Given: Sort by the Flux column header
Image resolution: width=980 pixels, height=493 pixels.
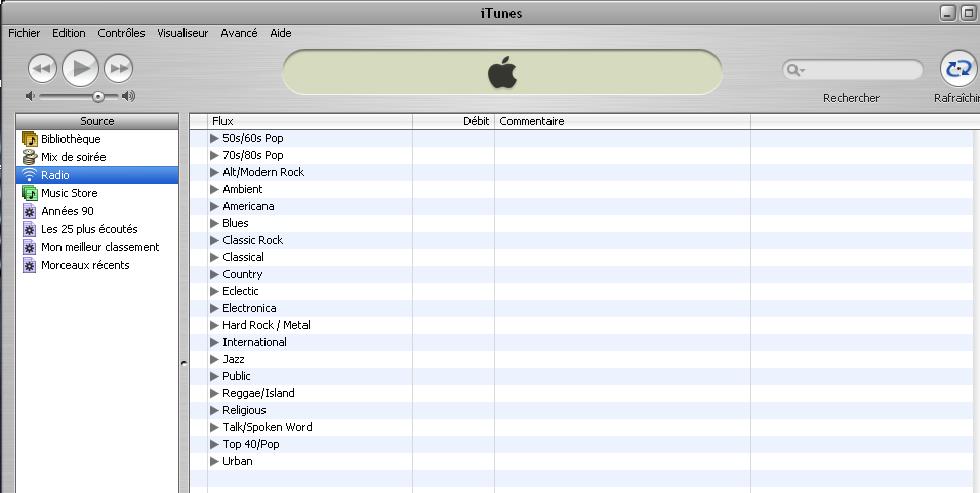Looking at the screenshot, I should [309, 121].
